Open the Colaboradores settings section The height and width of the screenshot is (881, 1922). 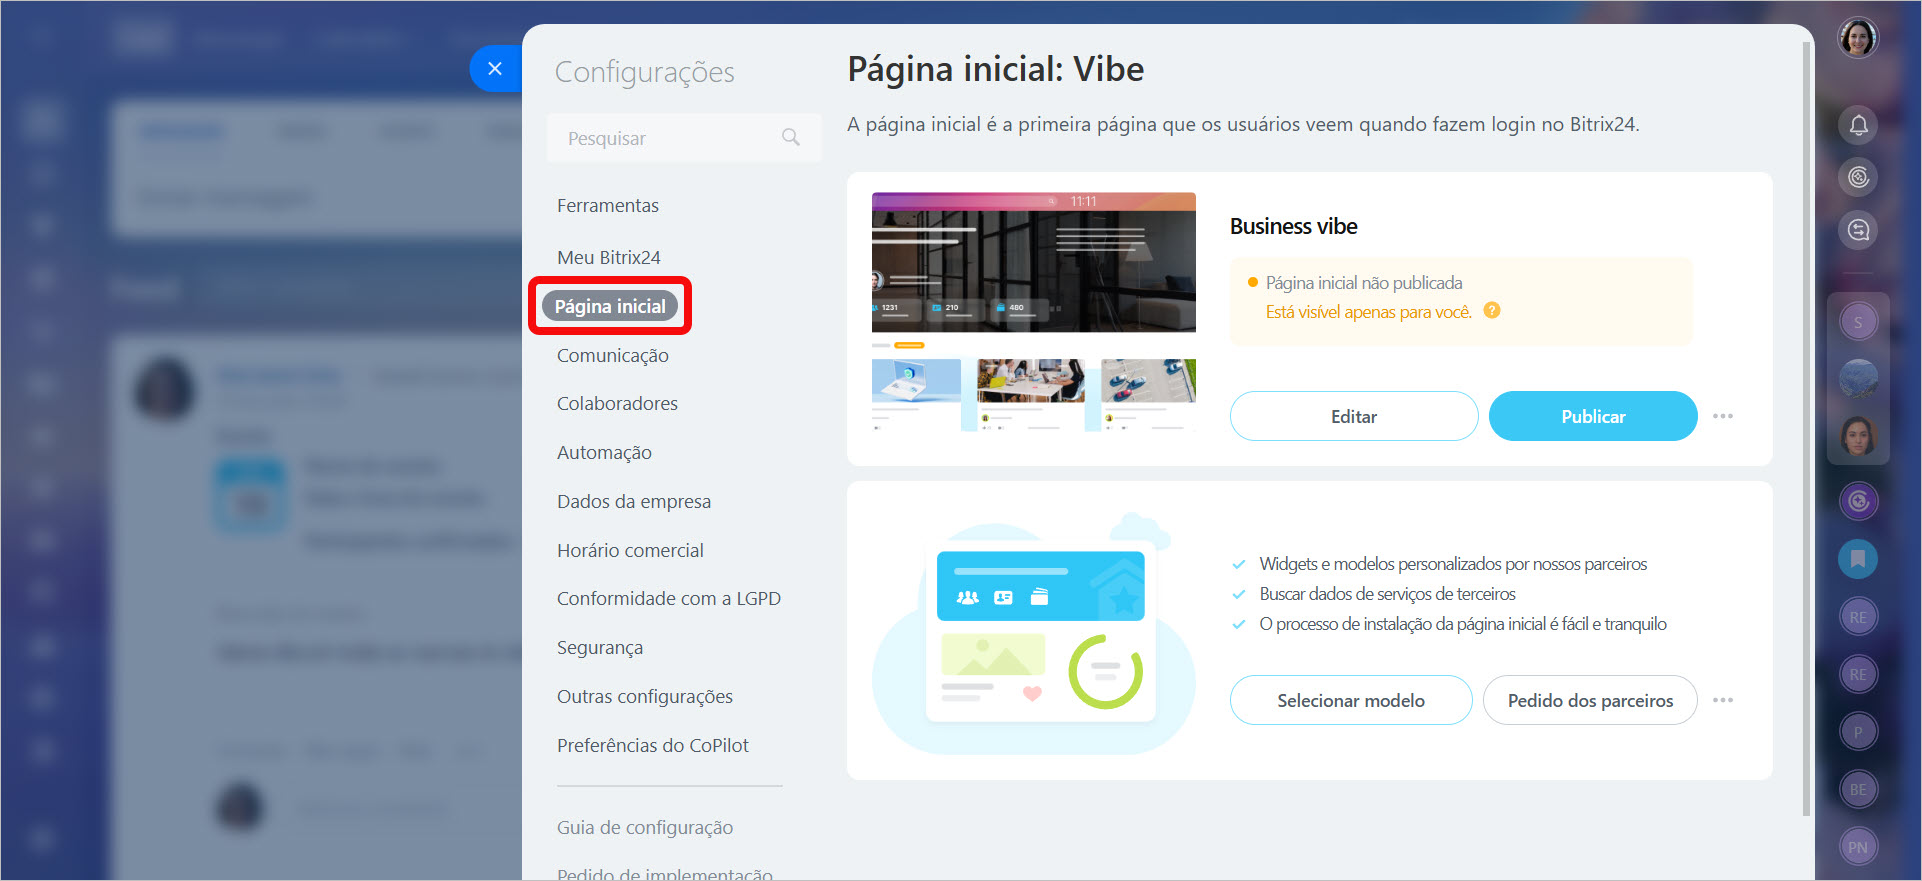pos(617,404)
